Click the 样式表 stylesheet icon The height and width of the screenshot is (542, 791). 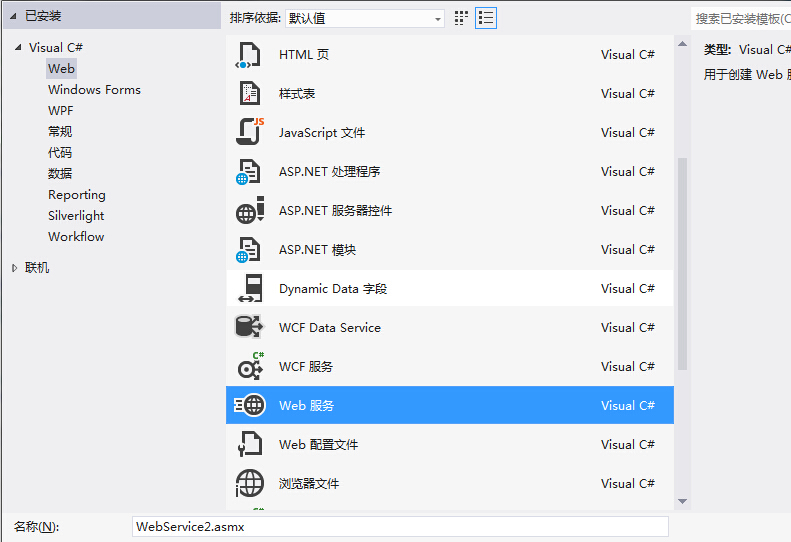click(249, 94)
